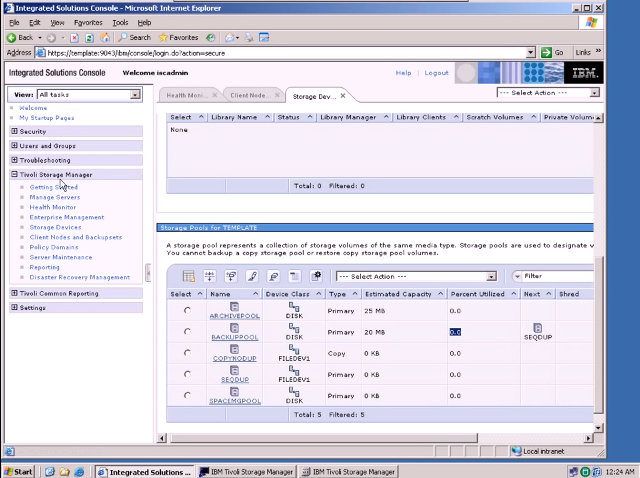Select the SPACEMGPOOL radio button
The image size is (640, 478).
click(187, 396)
